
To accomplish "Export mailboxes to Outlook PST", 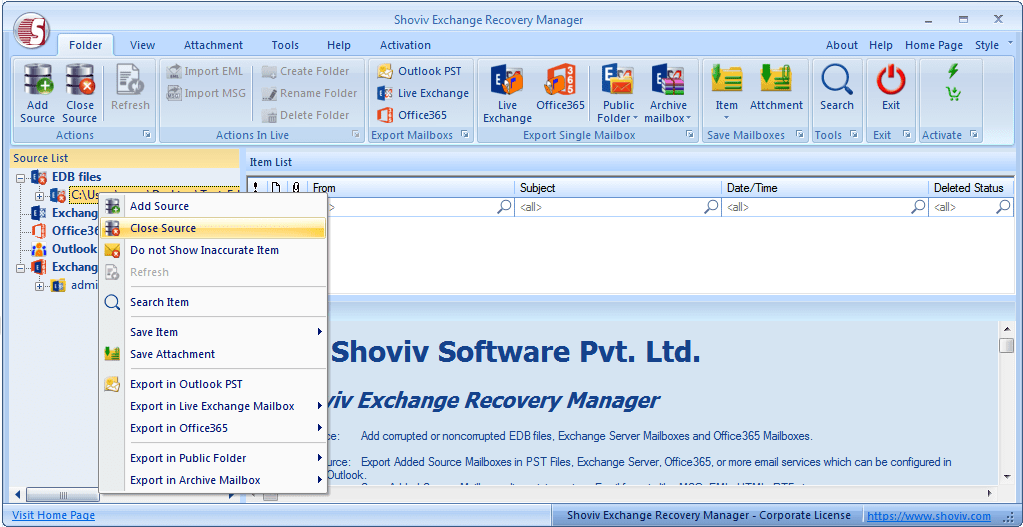I will click(419, 71).
